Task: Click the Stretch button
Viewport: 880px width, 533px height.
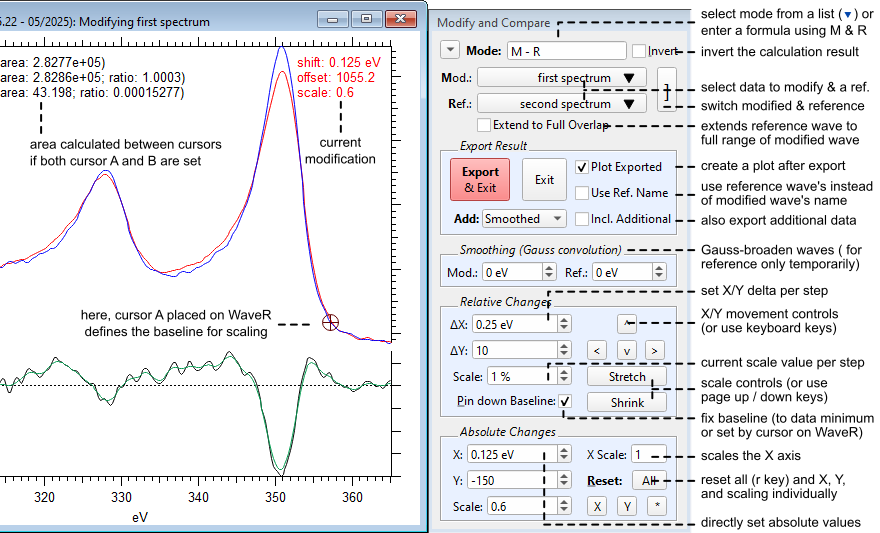Action: pyautogui.click(x=627, y=376)
